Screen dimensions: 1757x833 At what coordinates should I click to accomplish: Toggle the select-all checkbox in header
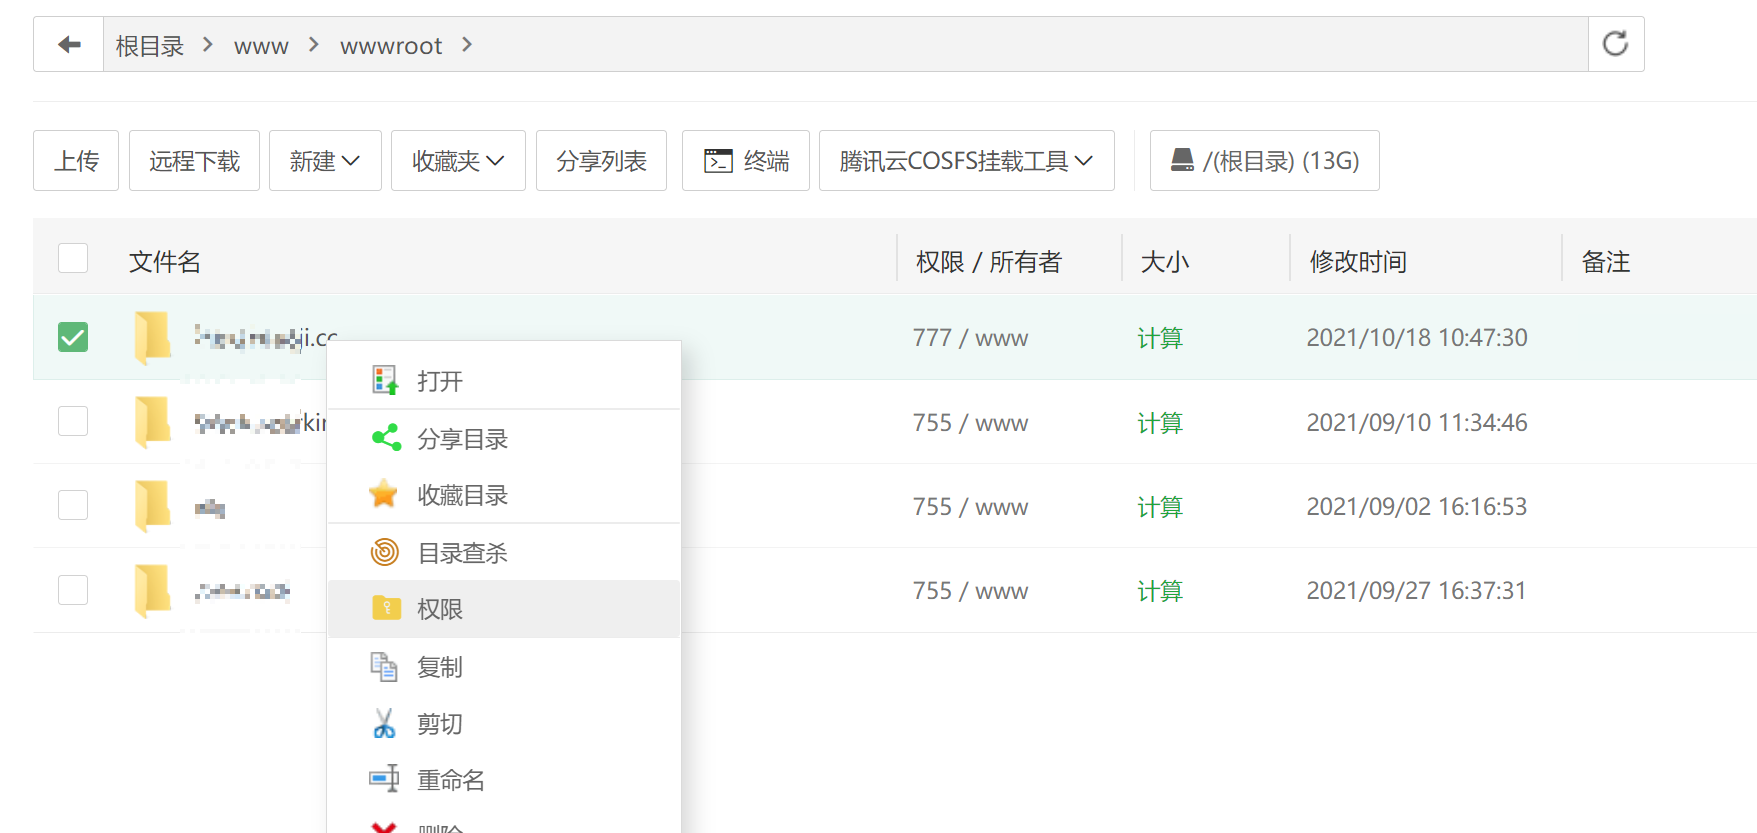tap(73, 258)
